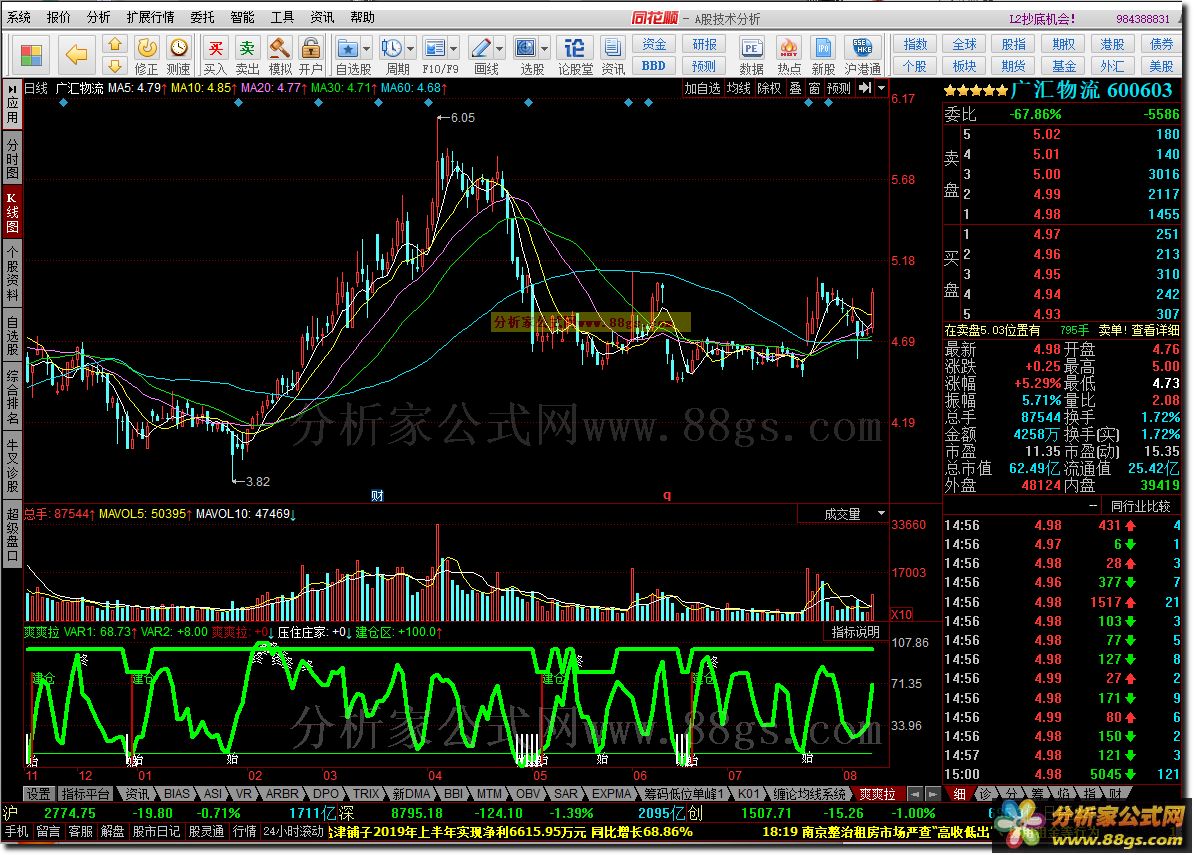The width and height of the screenshot is (1194, 855).
Task: Open the F10/F9 info icon
Action: (434, 48)
